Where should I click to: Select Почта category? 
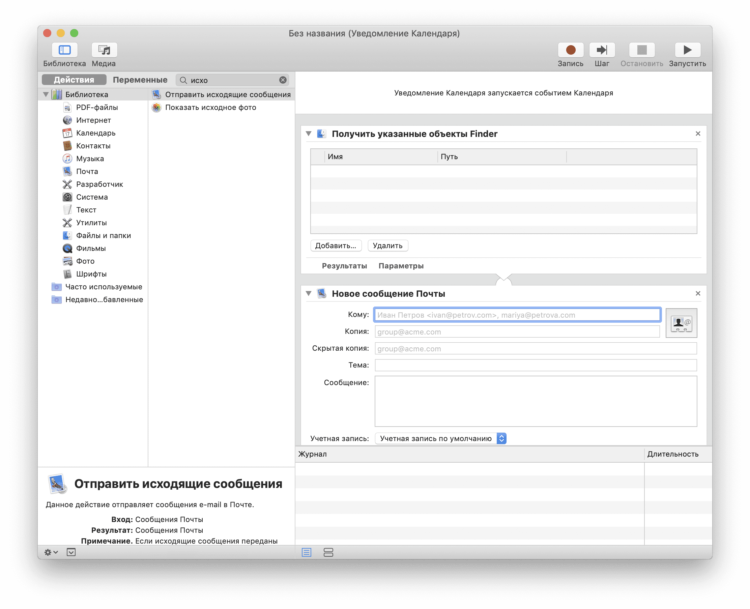[87, 171]
